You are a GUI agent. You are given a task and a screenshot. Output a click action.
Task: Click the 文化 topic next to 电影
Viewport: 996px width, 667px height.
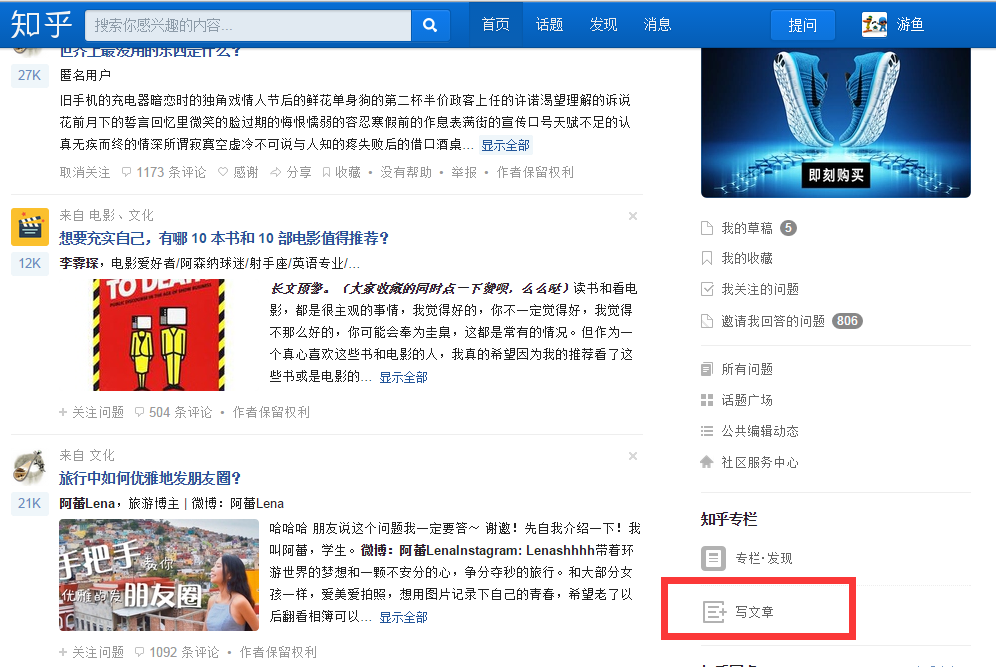[x=140, y=215]
